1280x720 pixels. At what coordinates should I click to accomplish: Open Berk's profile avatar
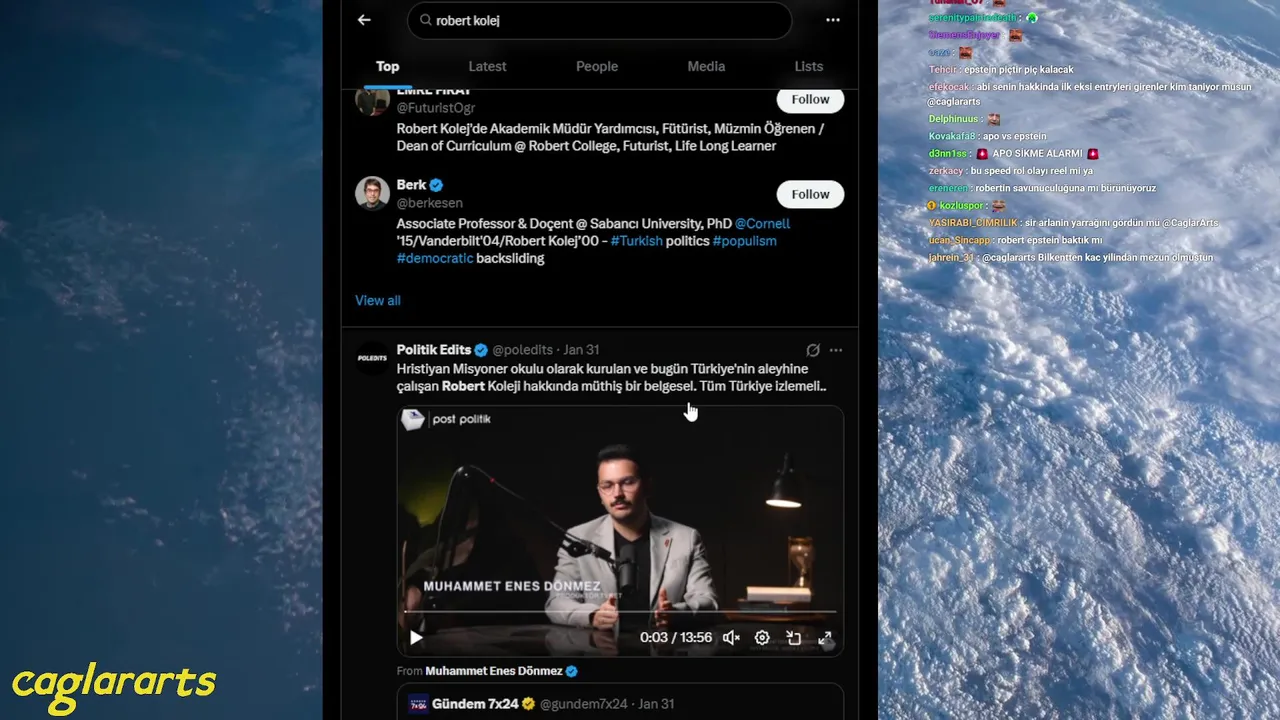[x=372, y=193]
